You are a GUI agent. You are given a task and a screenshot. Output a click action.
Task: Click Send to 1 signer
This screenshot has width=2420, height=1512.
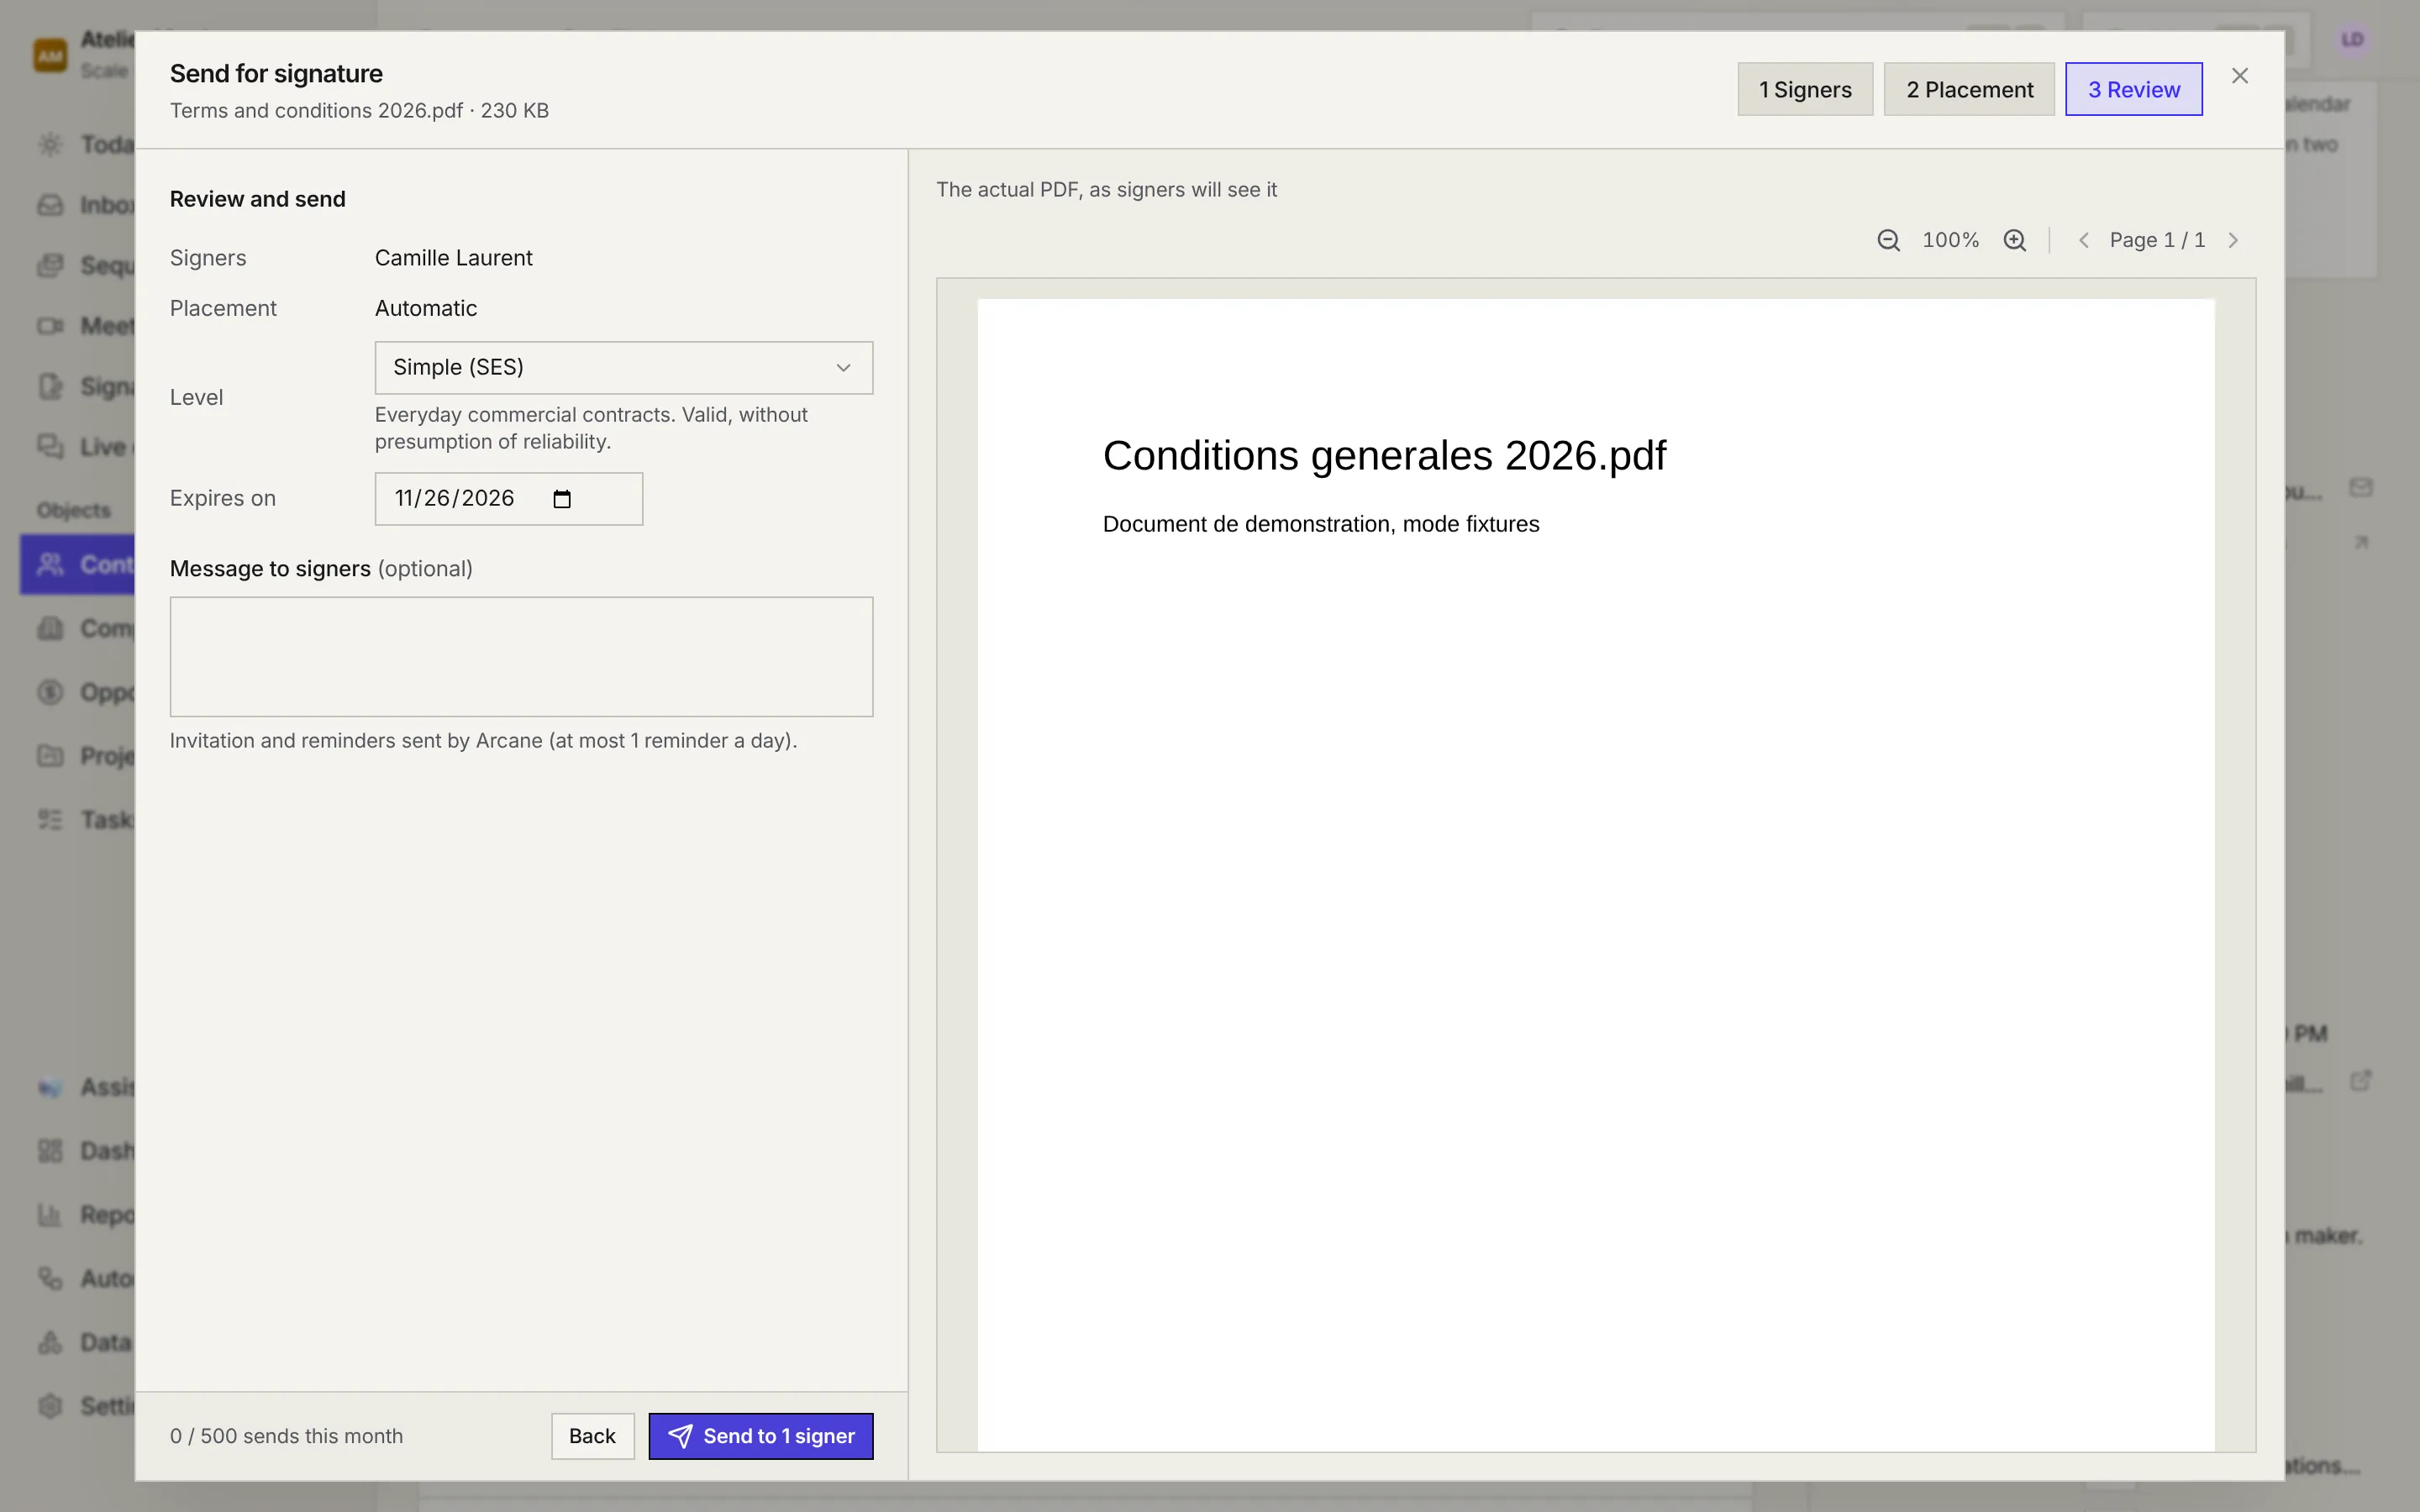(761, 1436)
